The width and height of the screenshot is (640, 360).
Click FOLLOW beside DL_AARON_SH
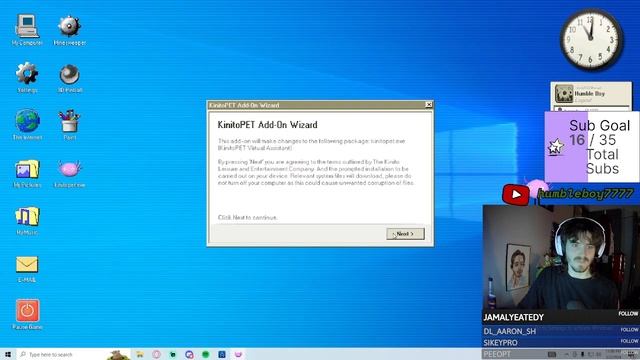(x=629, y=329)
